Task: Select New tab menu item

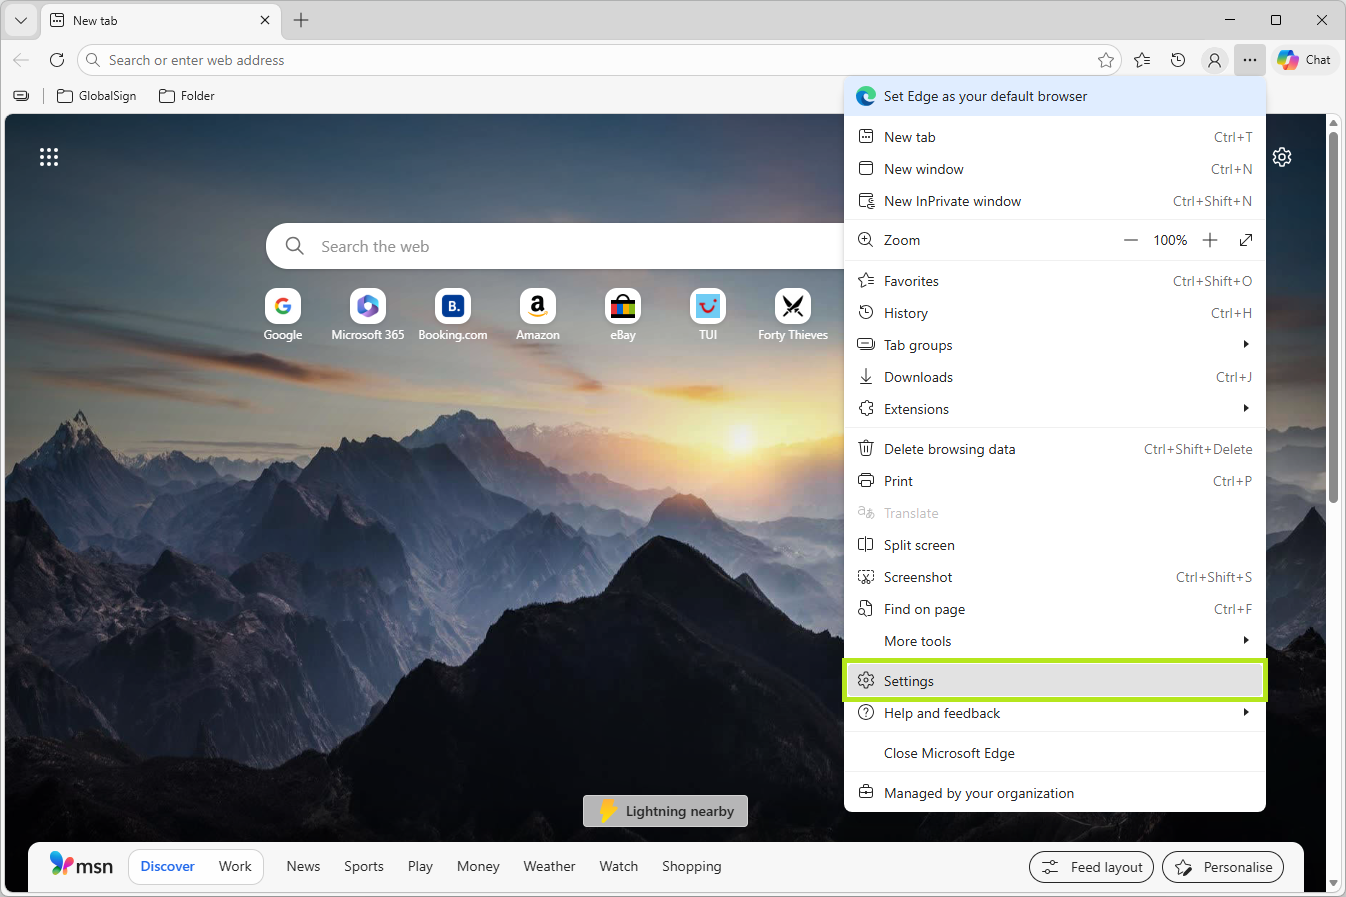Action: [1055, 137]
